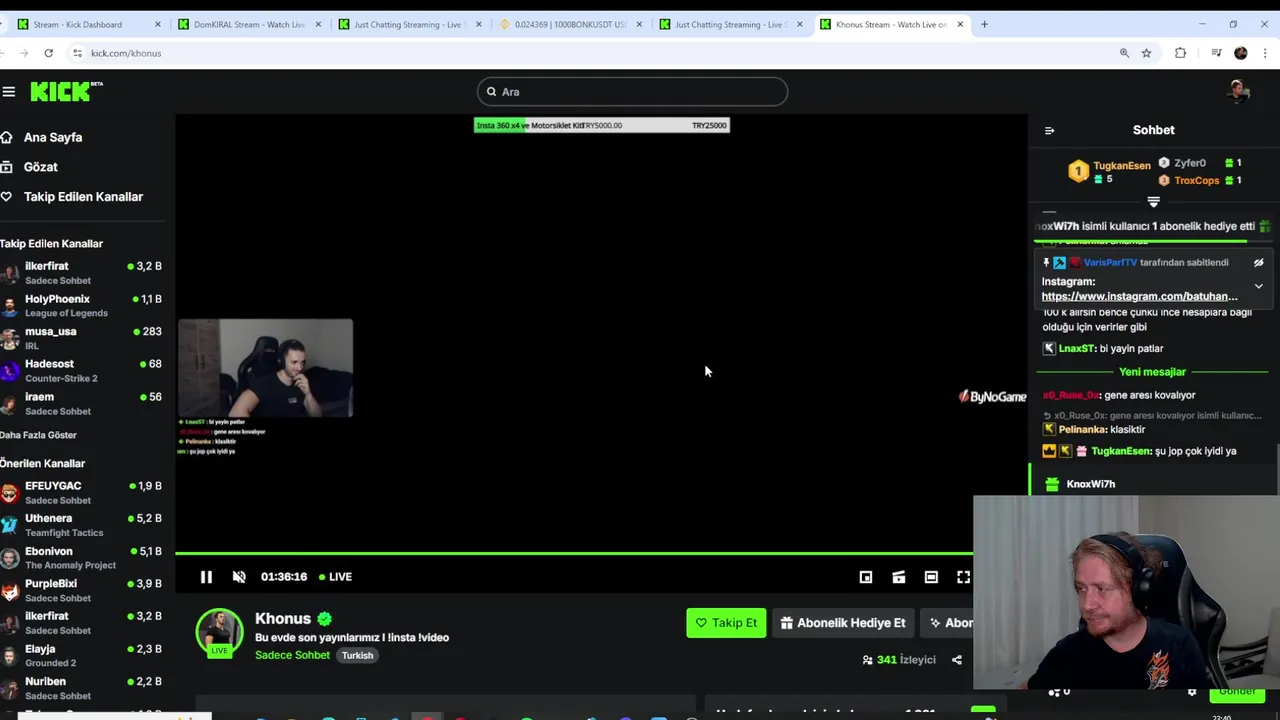Open Ebonivon recommended channel
Screen dimensions: 1280x720
pyautogui.click(x=82, y=557)
